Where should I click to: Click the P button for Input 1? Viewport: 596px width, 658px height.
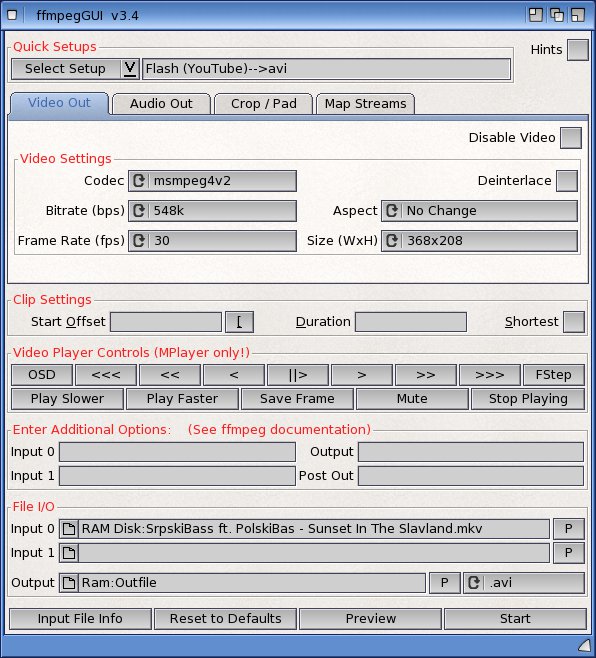(569, 553)
